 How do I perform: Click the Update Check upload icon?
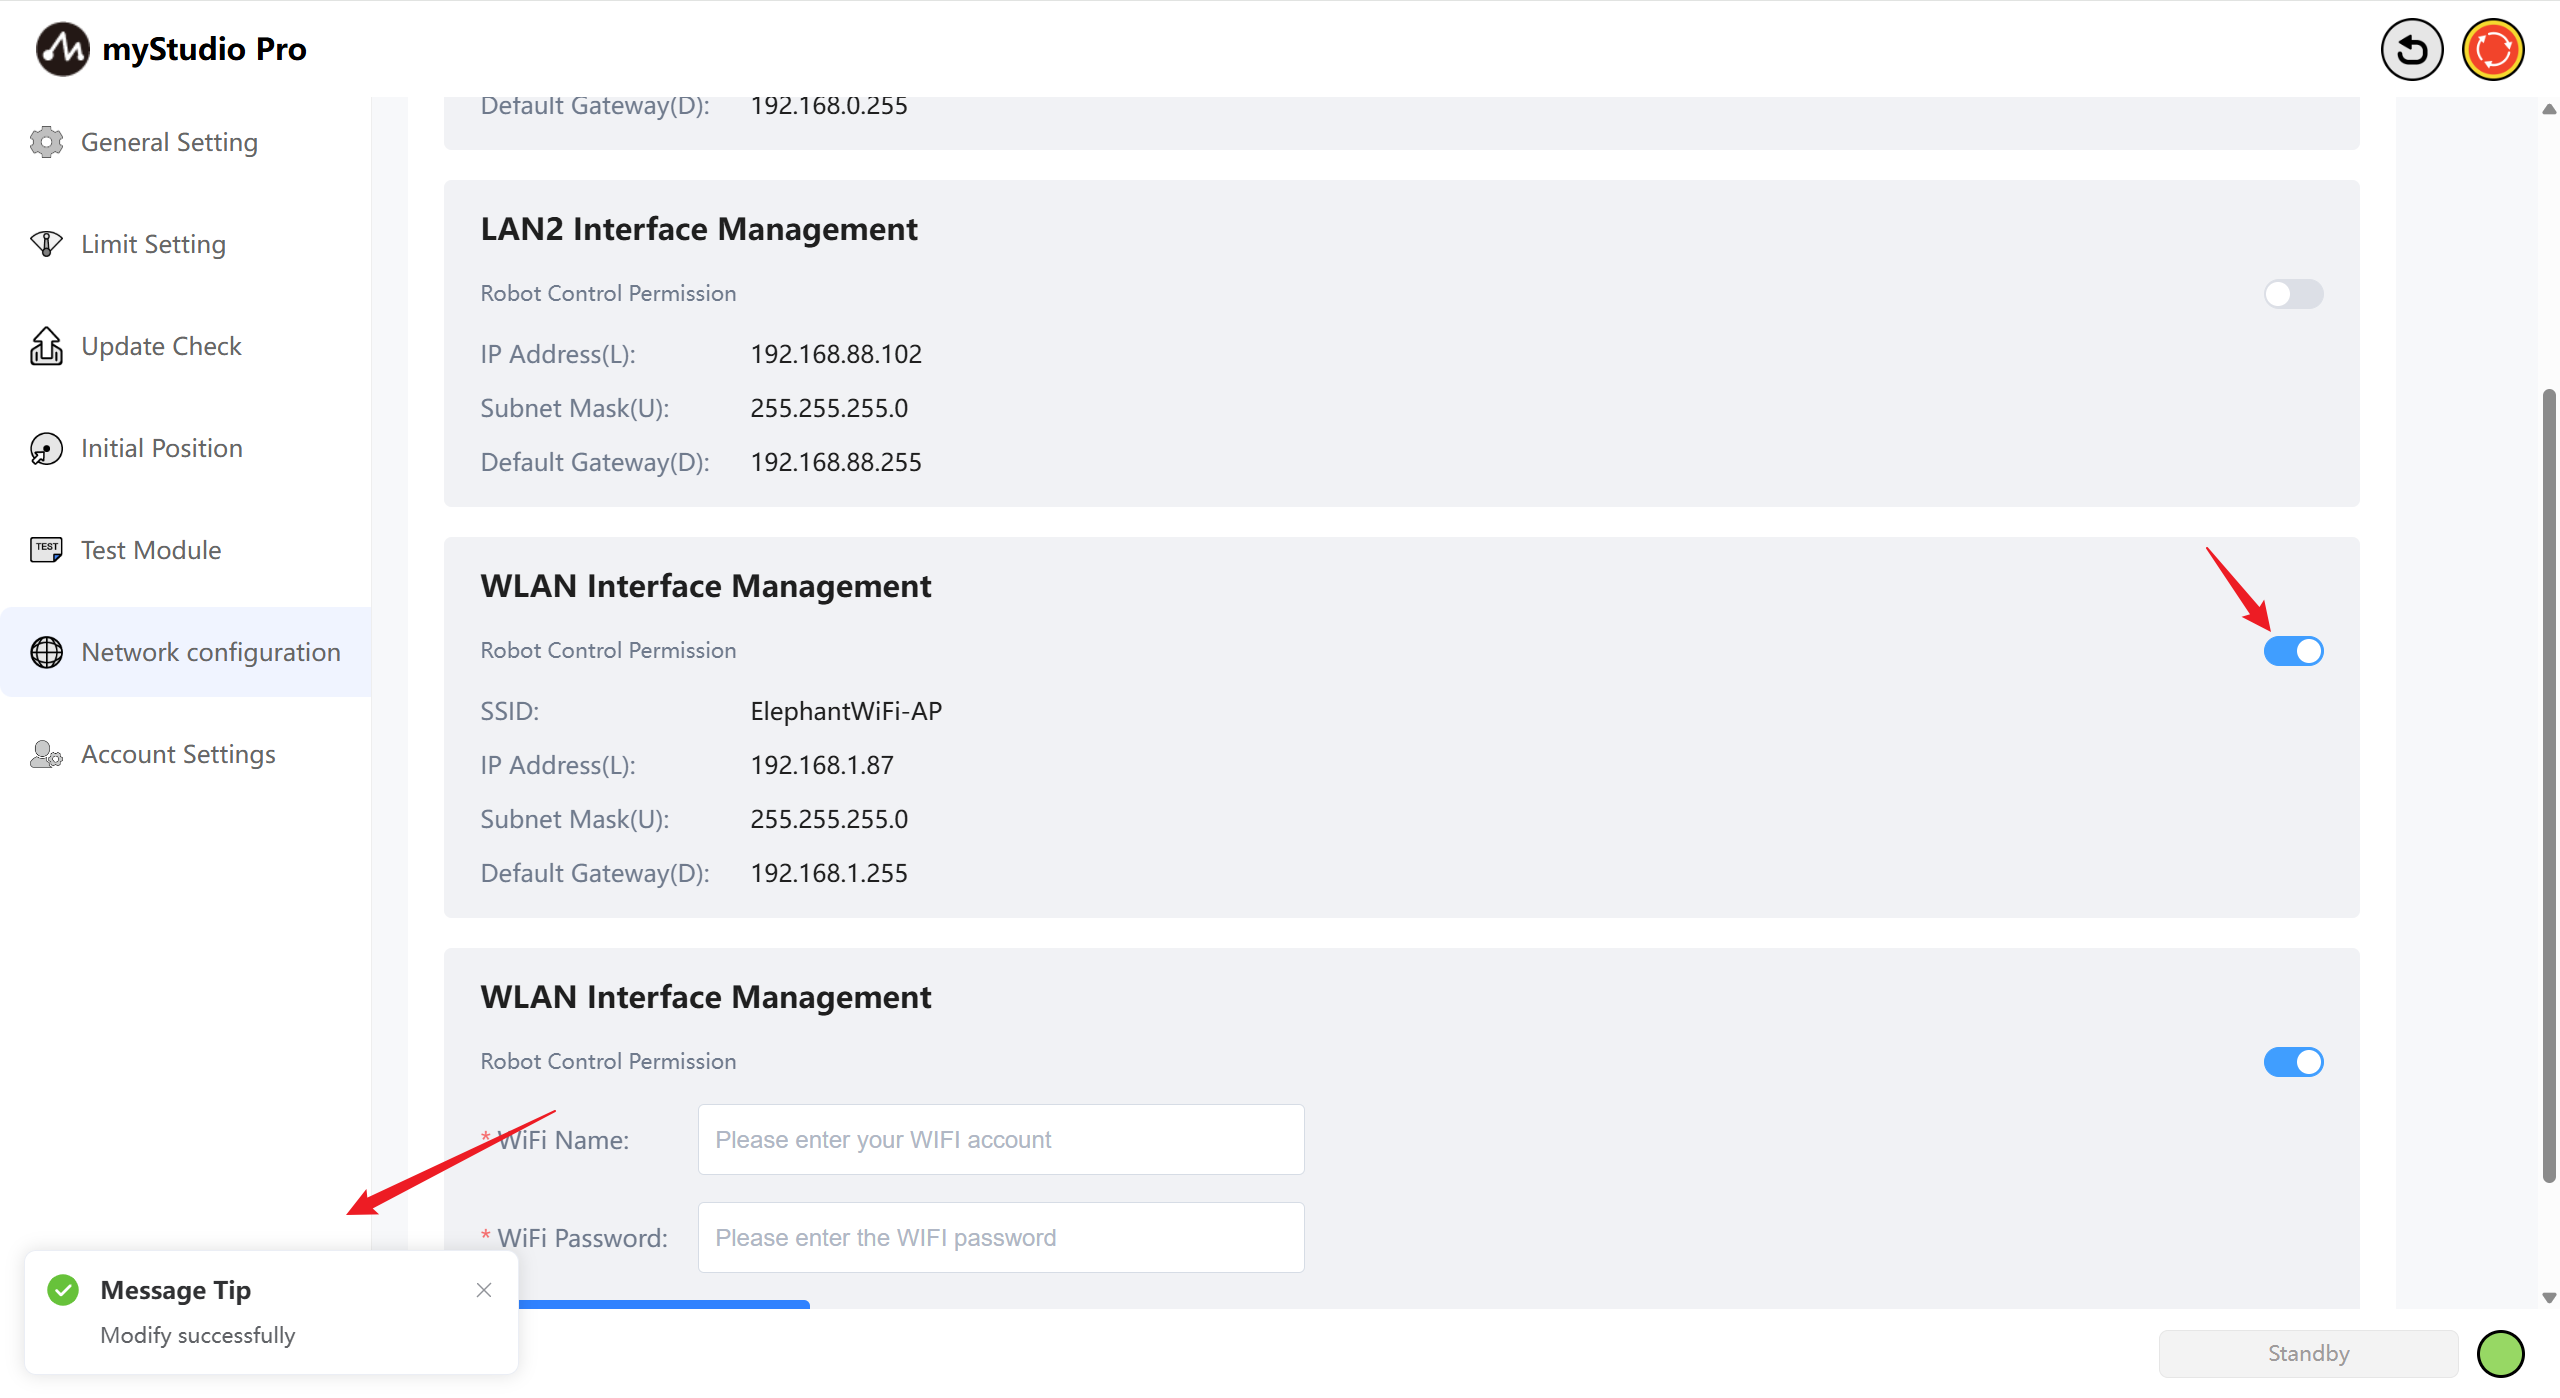[x=46, y=346]
